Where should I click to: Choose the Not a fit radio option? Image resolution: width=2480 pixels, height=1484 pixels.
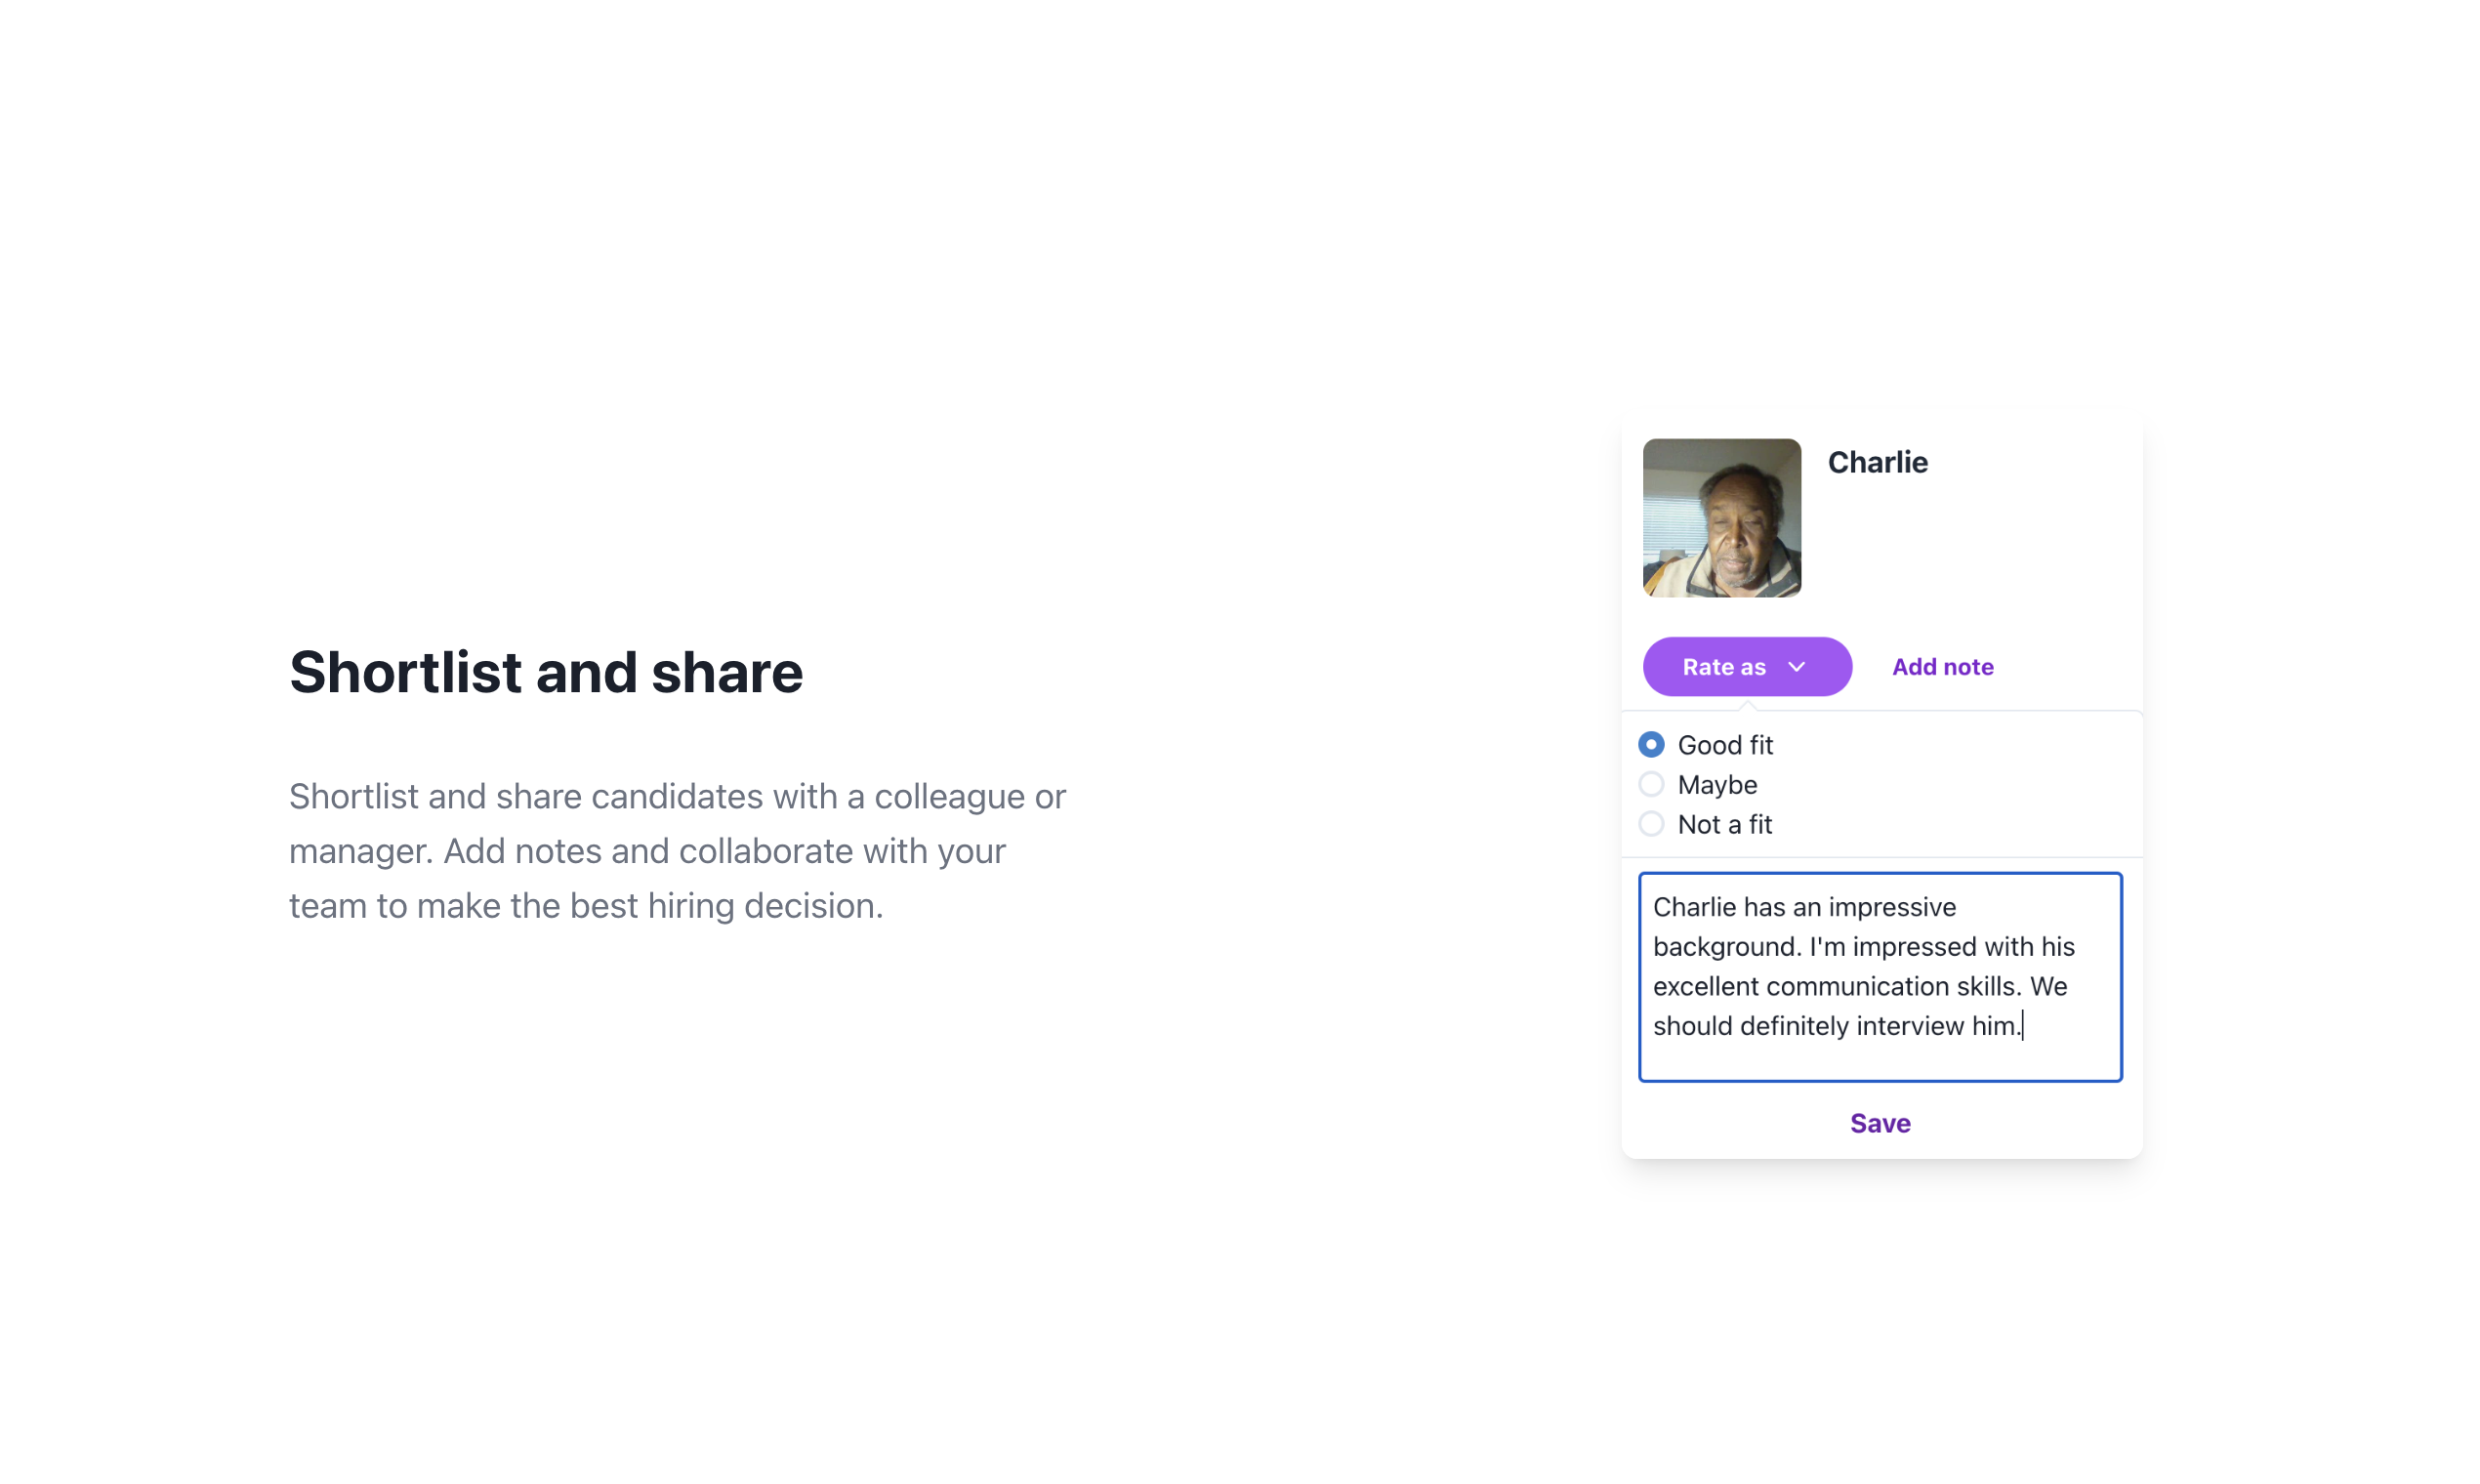pyautogui.click(x=1651, y=824)
